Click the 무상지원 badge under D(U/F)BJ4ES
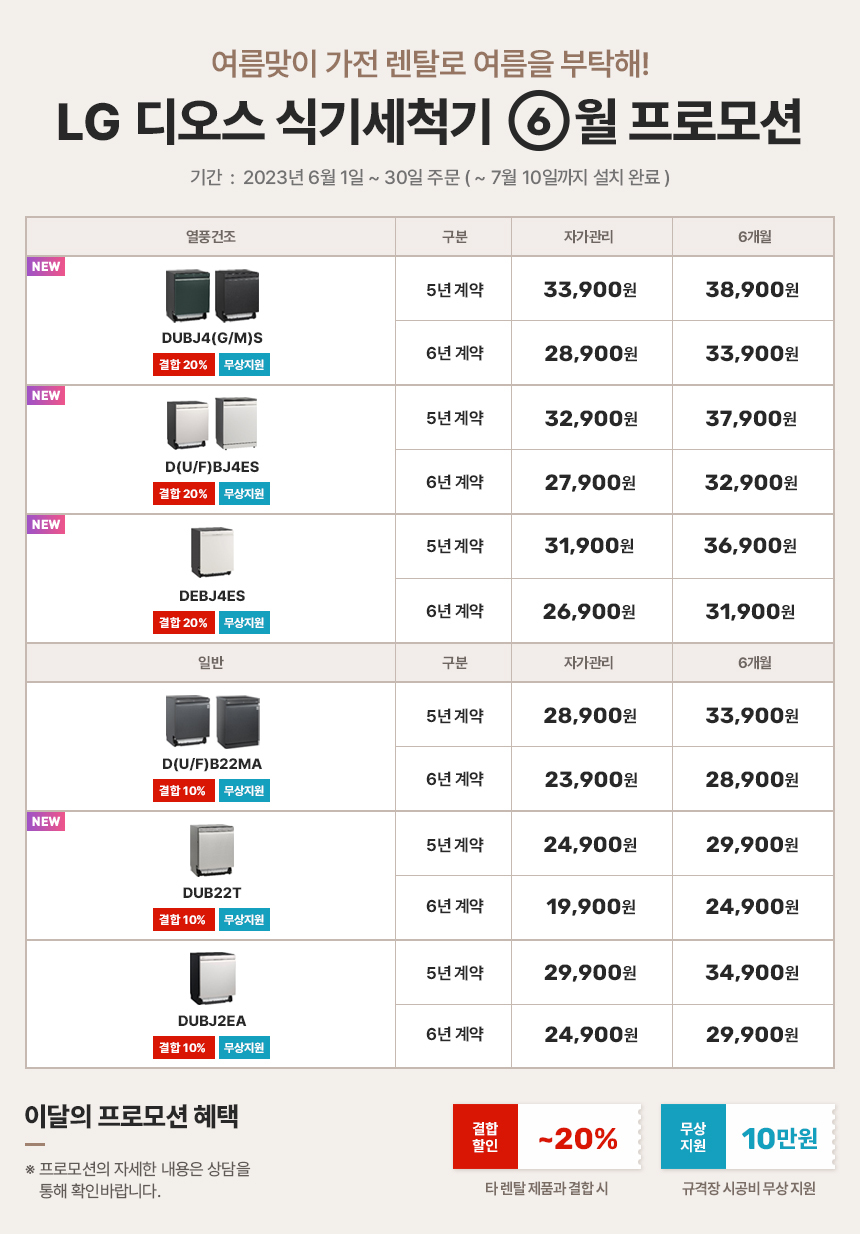Image resolution: width=860 pixels, height=1234 pixels. [x=244, y=493]
